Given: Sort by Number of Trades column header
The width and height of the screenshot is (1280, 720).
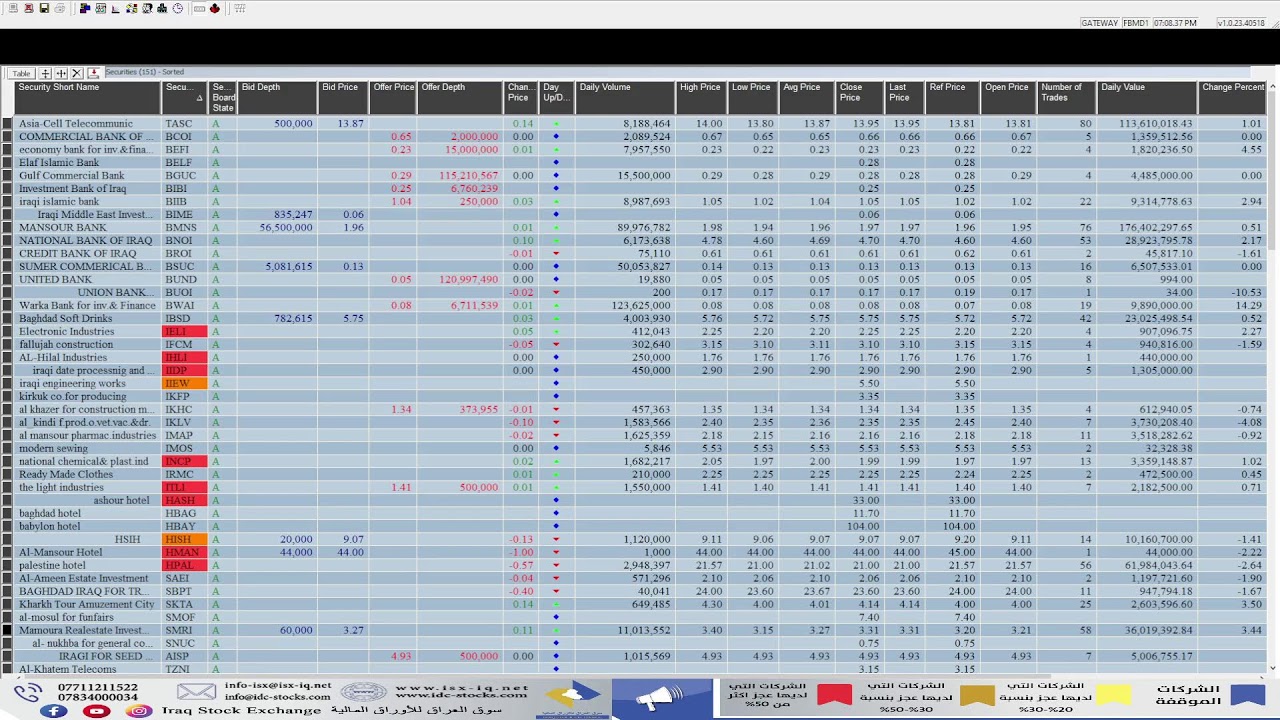Looking at the screenshot, I should 1067,97.
